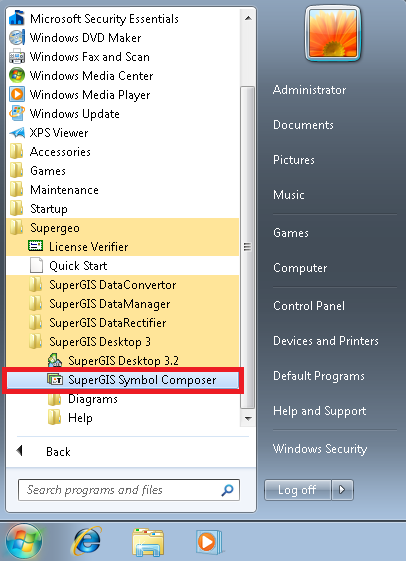Expand the SuperGIS DataConvertor folder

123,285
